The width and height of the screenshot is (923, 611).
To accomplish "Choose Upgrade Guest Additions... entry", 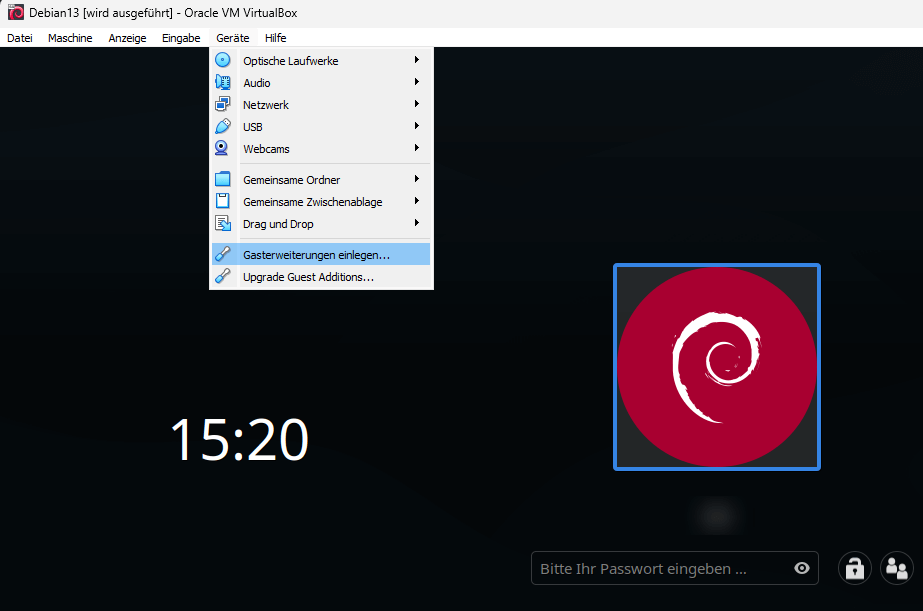I will tap(321, 277).
